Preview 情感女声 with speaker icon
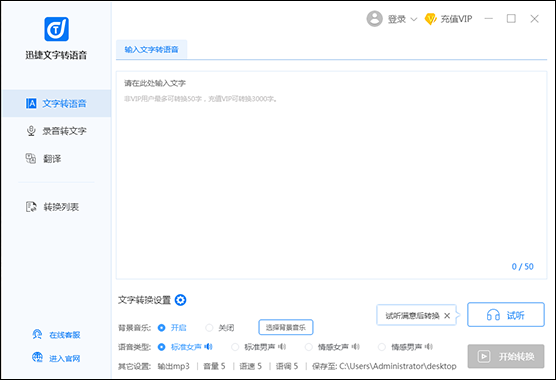 click(x=355, y=347)
